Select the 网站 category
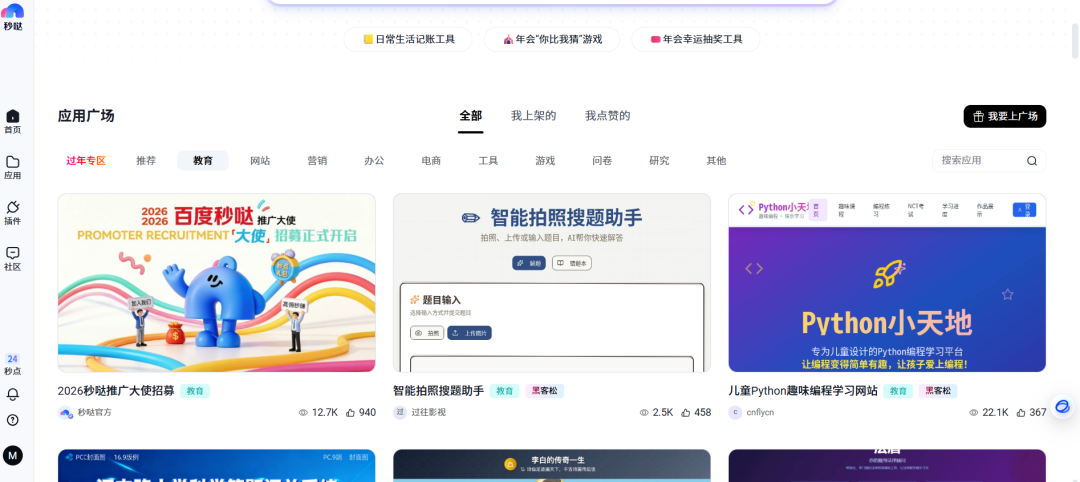 (x=260, y=160)
